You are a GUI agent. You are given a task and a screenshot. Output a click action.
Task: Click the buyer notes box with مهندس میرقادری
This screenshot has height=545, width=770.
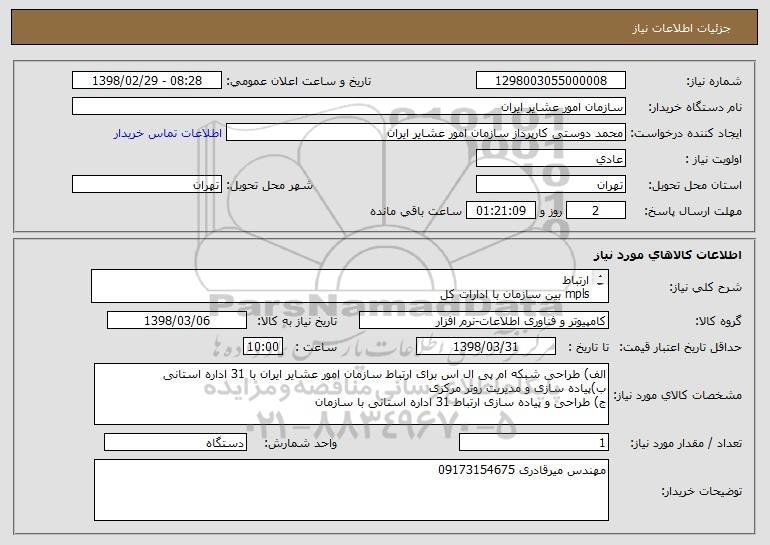pyautogui.click(x=351, y=490)
